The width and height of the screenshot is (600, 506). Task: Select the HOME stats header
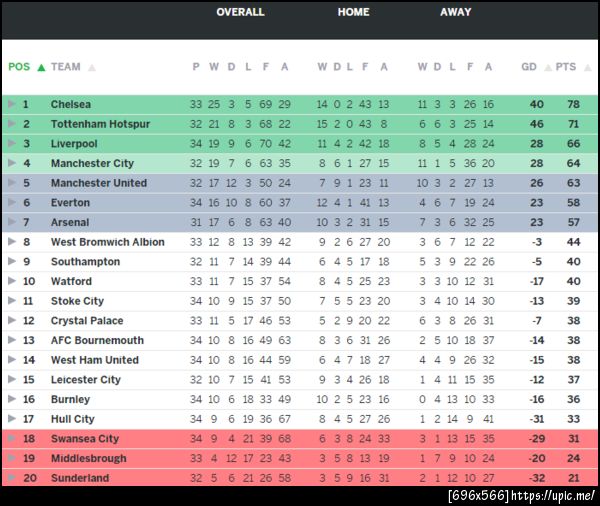click(x=353, y=12)
